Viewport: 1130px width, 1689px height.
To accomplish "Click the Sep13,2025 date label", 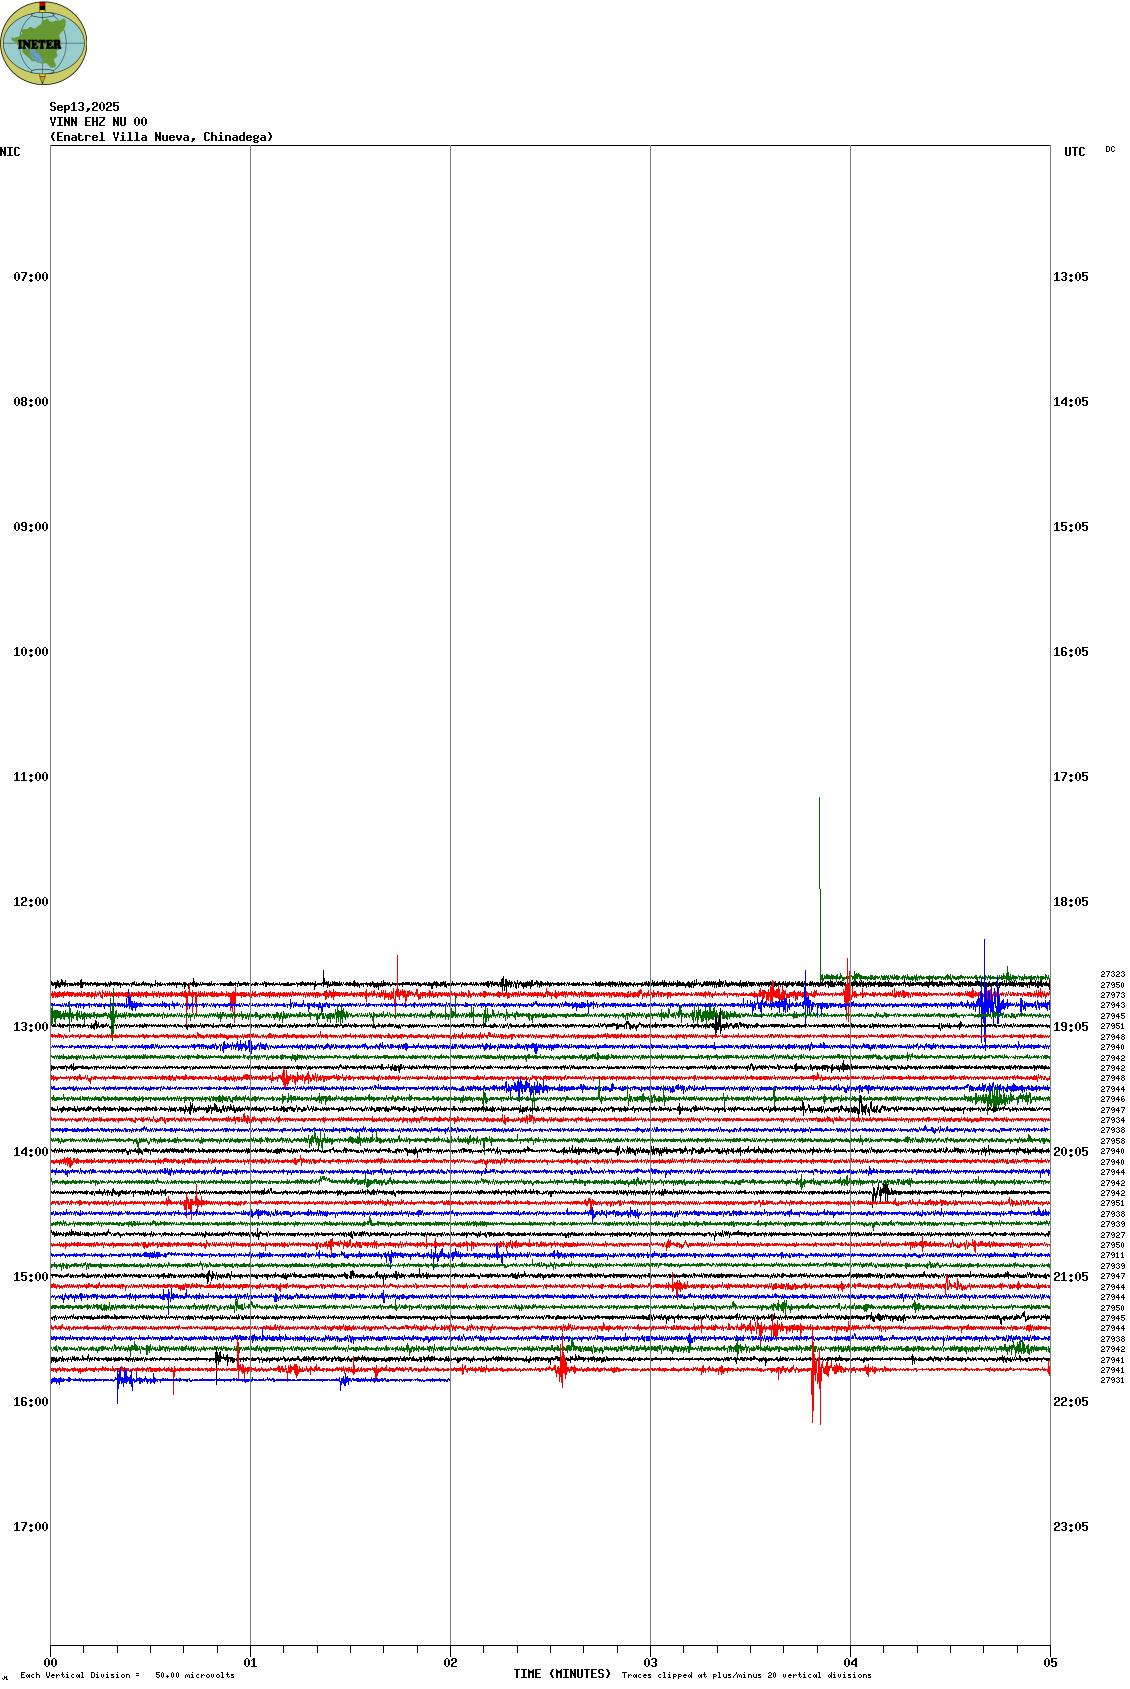I will point(84,107).
